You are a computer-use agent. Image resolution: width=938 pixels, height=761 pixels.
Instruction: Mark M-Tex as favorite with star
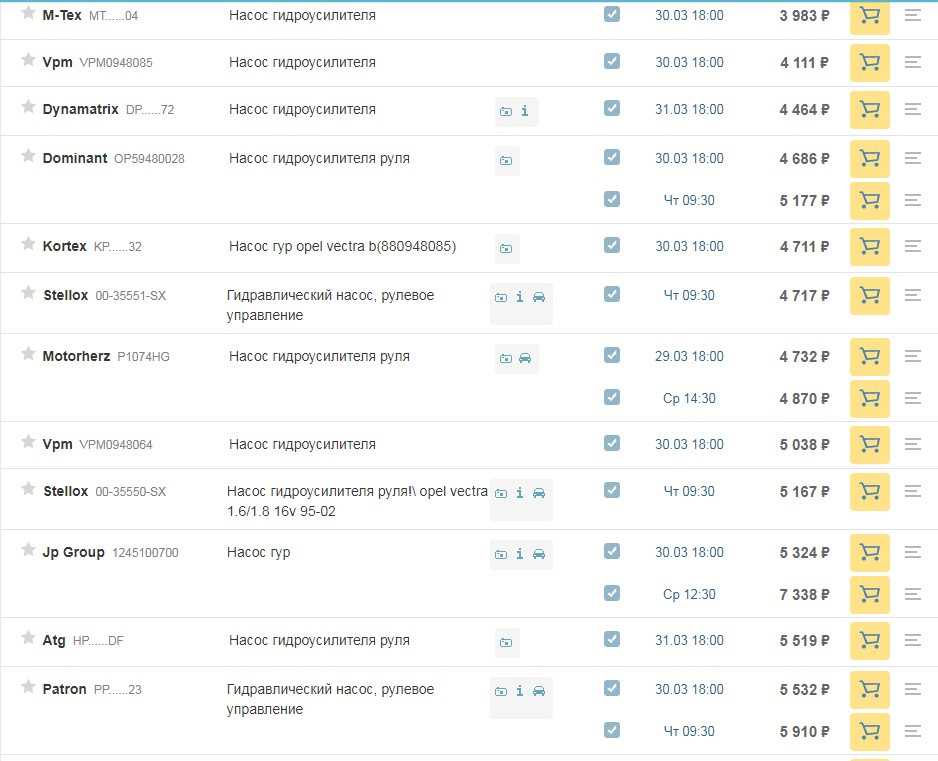[28, 13]
